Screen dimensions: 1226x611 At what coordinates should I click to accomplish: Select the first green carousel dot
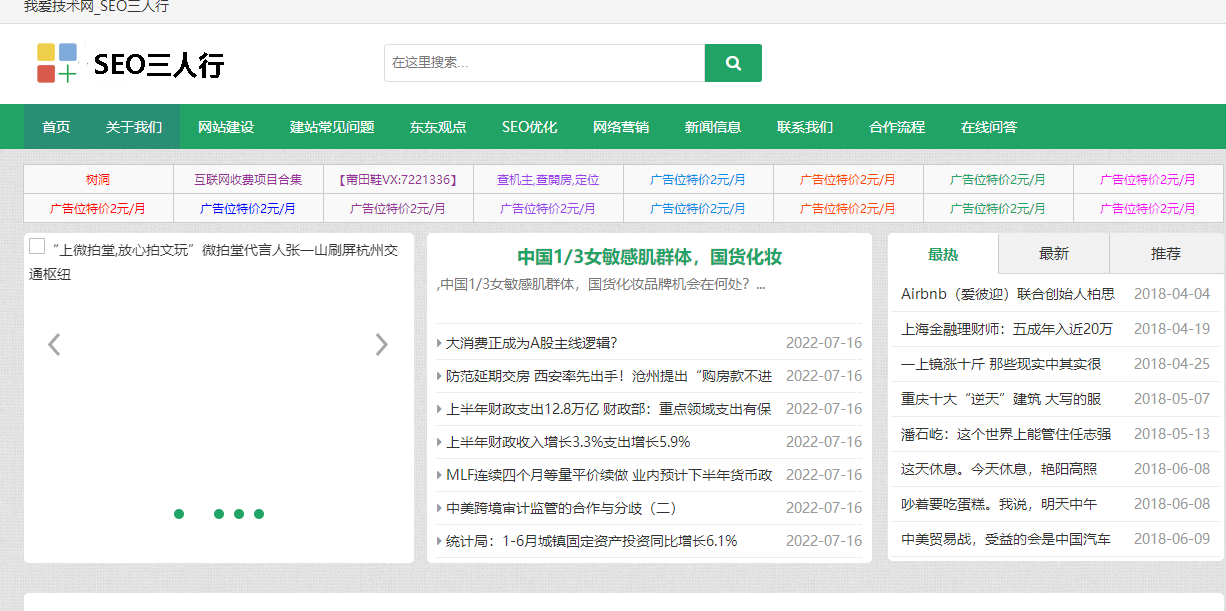coord(179,514)
